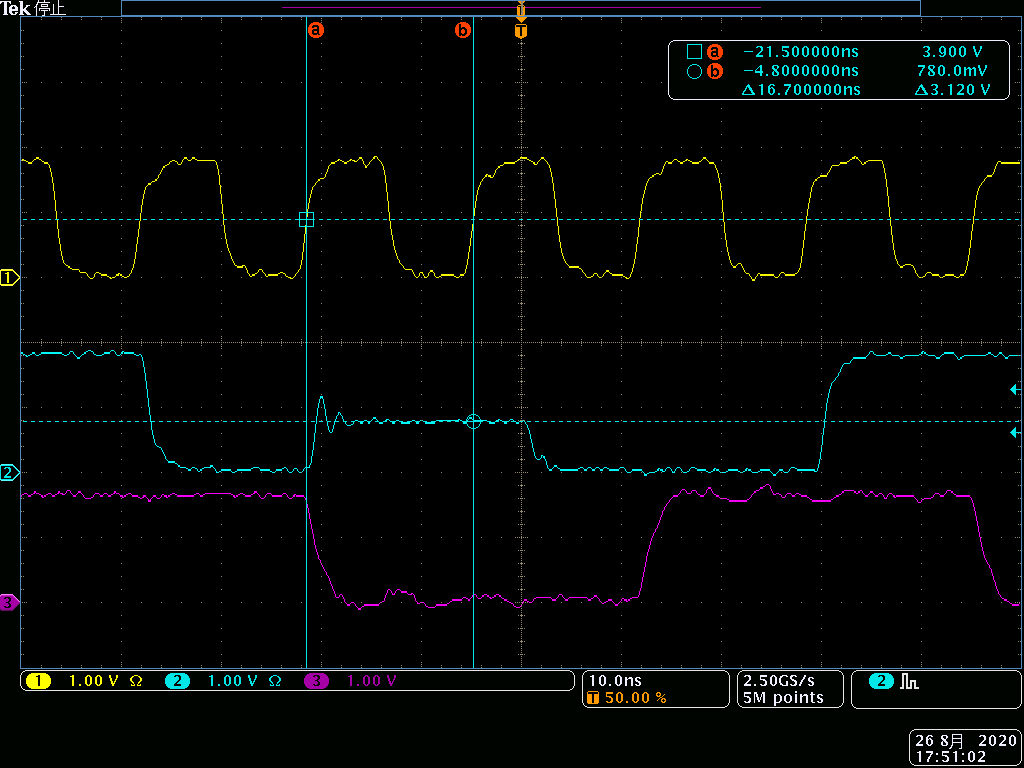
Task: Select the Channel 3 marker on left edge
Action: 8,604
